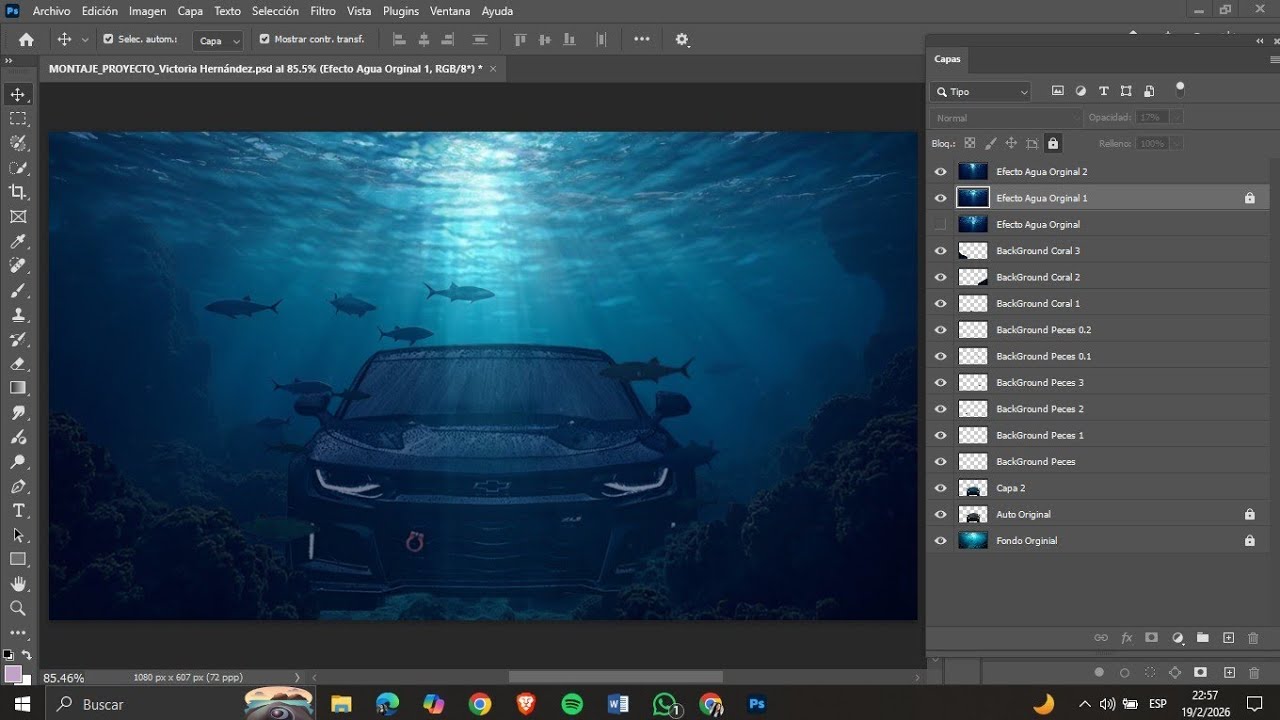Open the Edición menu
The height and width of the screenshot is (720, 1280).
click(x=99, y=11)
